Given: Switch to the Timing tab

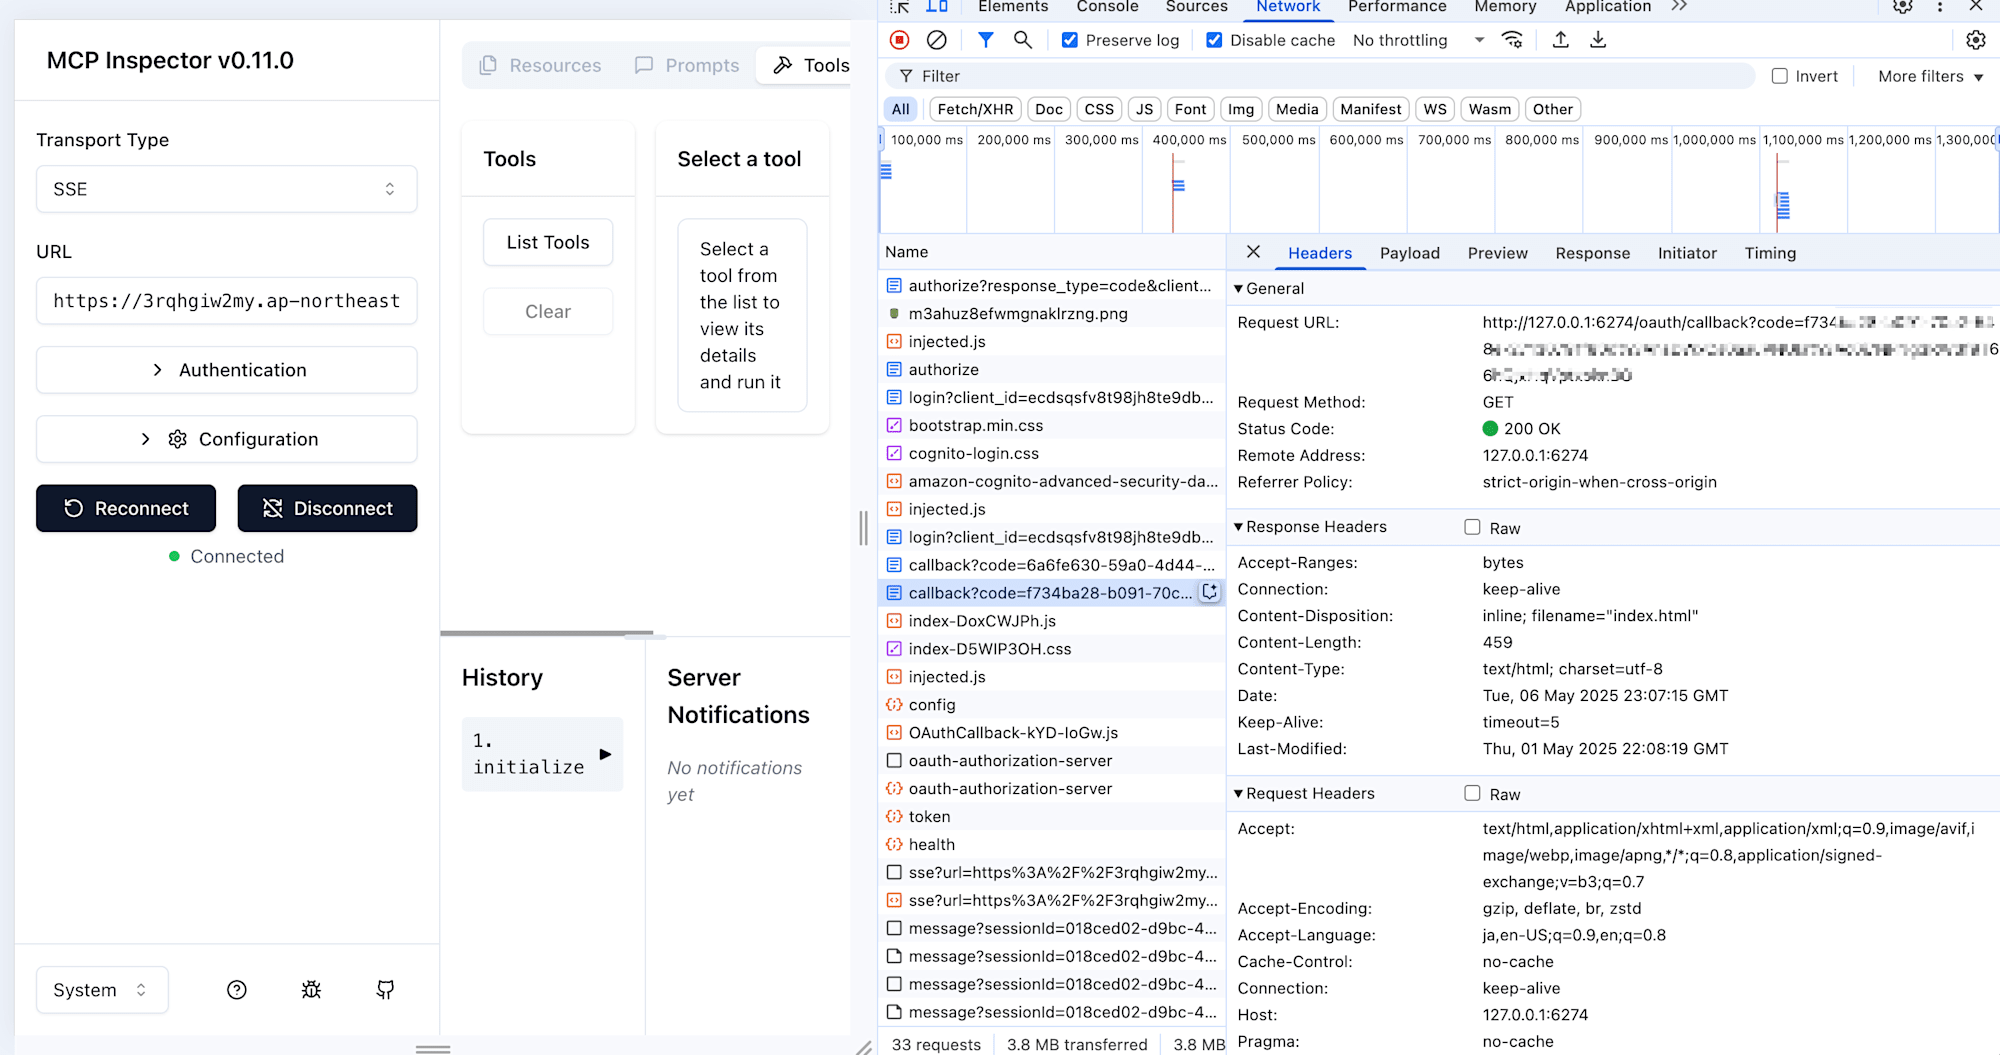Looking at the screenshot, I should (1770, 253).
